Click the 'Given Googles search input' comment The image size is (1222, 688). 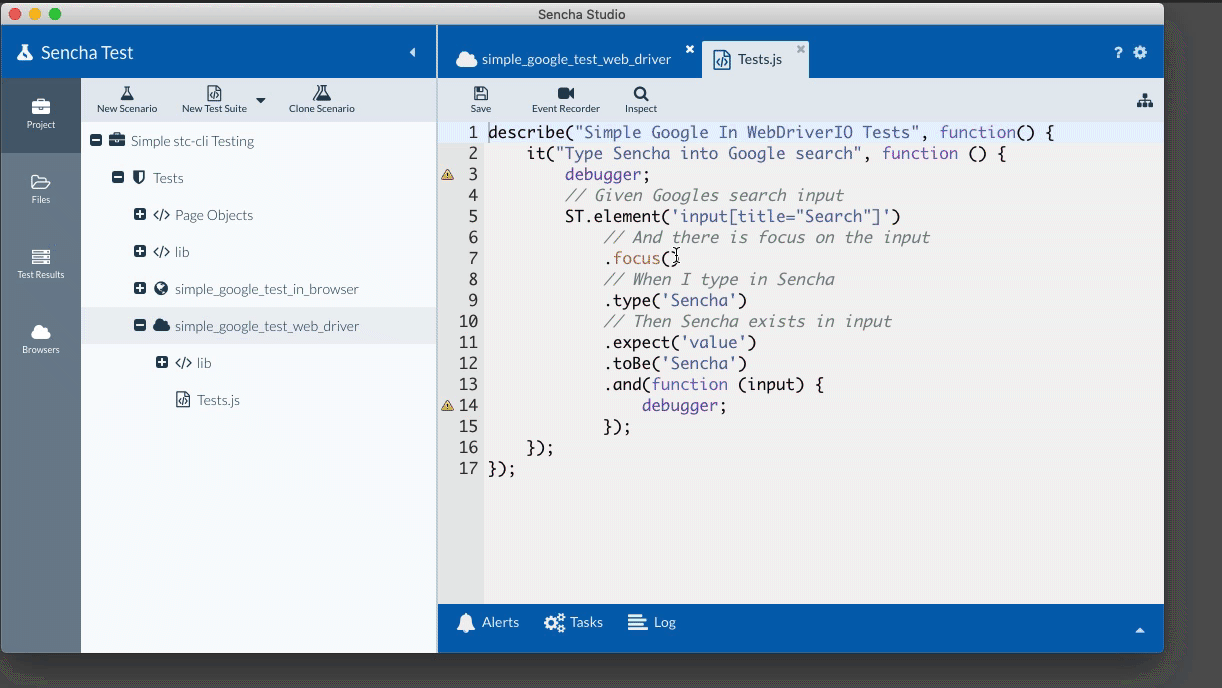(x=704, y=195)
